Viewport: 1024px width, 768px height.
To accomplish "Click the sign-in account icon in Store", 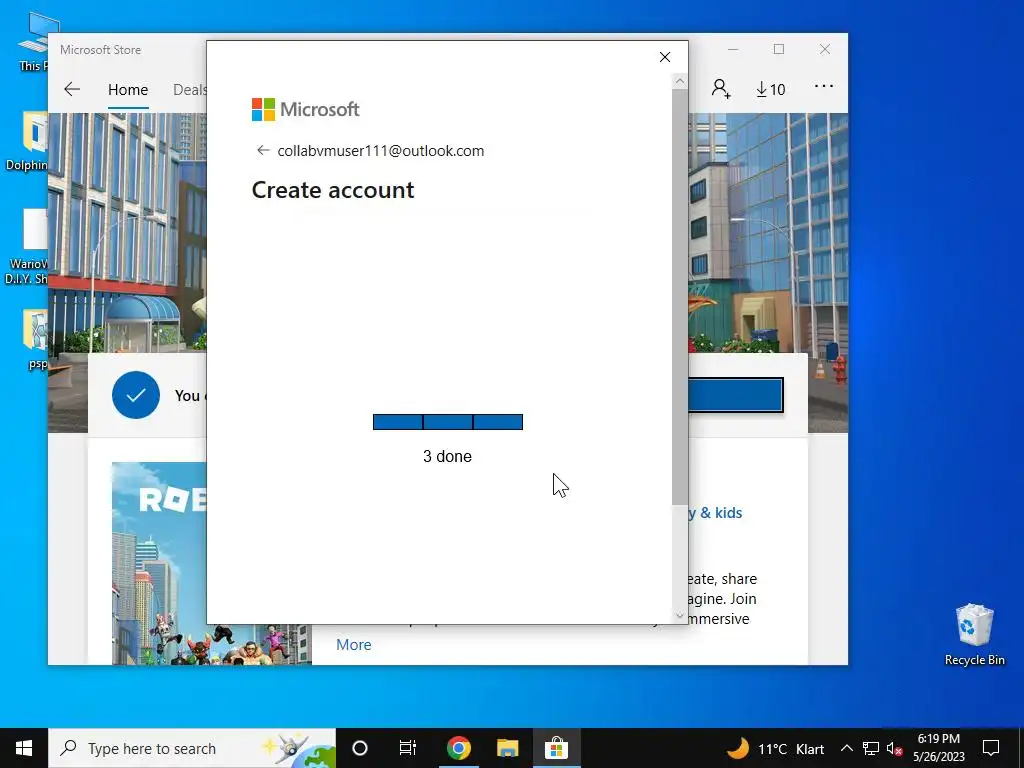I will 721,89.
